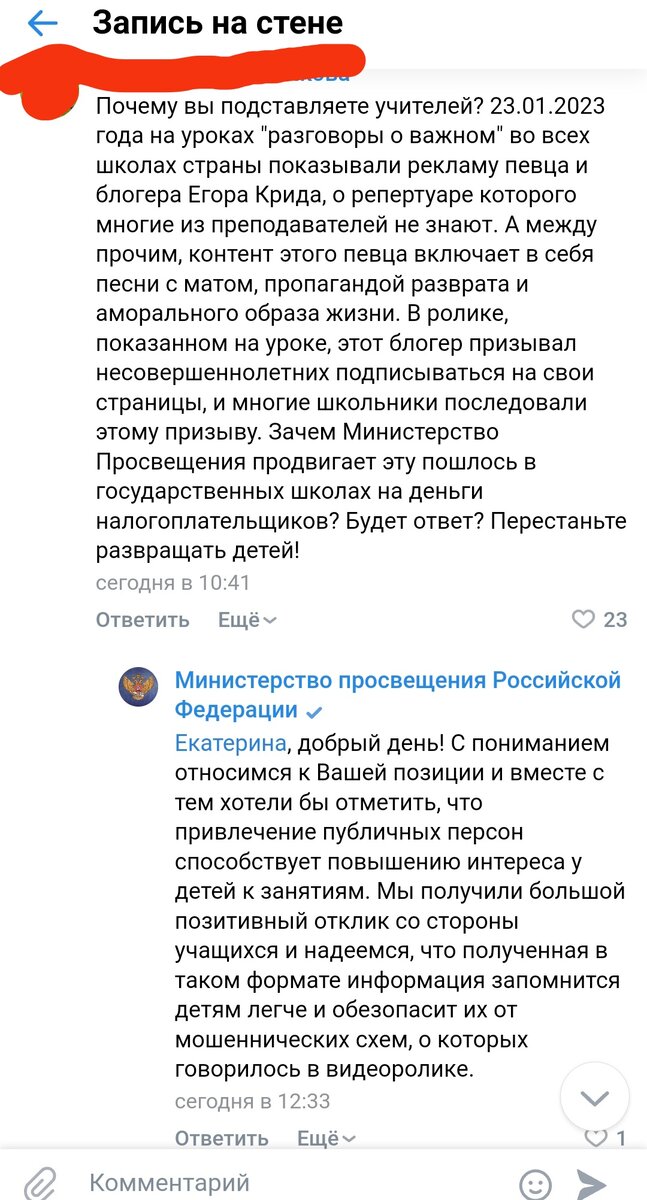Attach a file with paperclip icon

point(39,1183)
